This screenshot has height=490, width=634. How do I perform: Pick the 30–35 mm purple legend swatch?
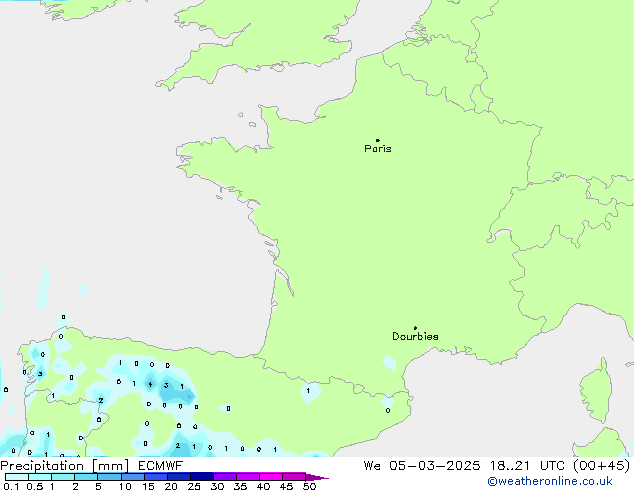click(x=225, y=477)
